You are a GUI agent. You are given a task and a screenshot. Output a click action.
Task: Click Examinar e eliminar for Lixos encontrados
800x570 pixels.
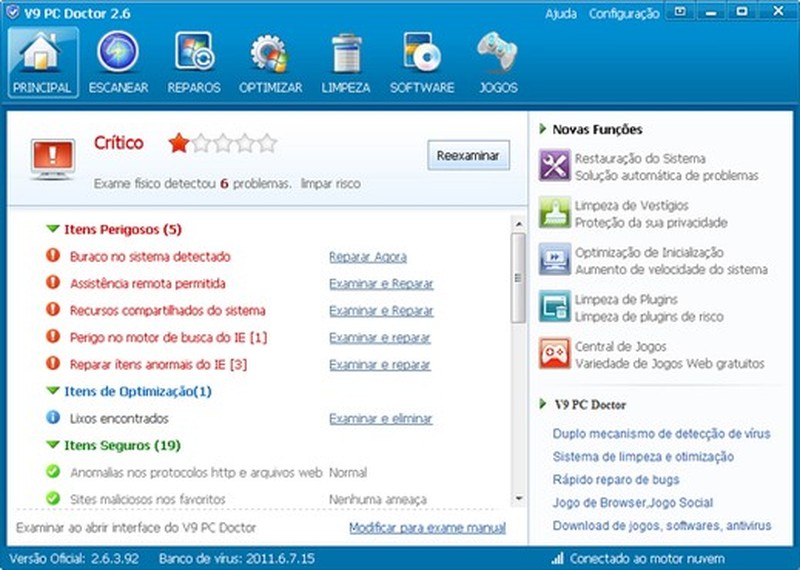pos(381,418)
